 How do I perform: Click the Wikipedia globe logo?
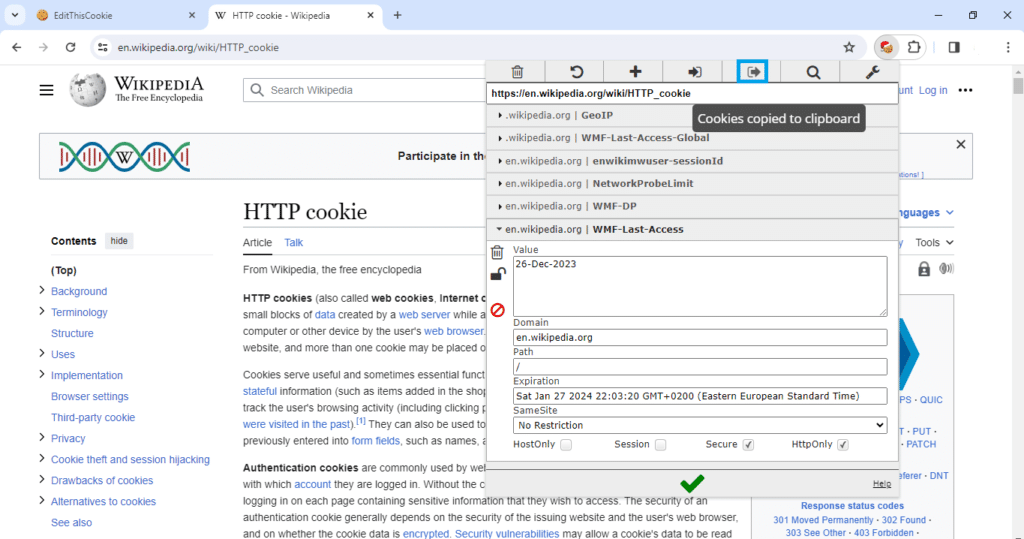(x=88, y=90)
